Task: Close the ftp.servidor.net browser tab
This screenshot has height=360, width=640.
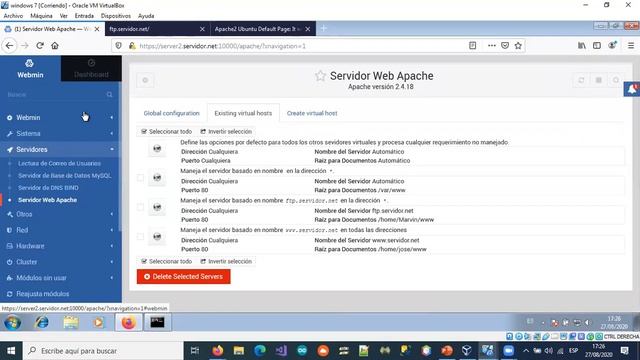Action: 202,29
